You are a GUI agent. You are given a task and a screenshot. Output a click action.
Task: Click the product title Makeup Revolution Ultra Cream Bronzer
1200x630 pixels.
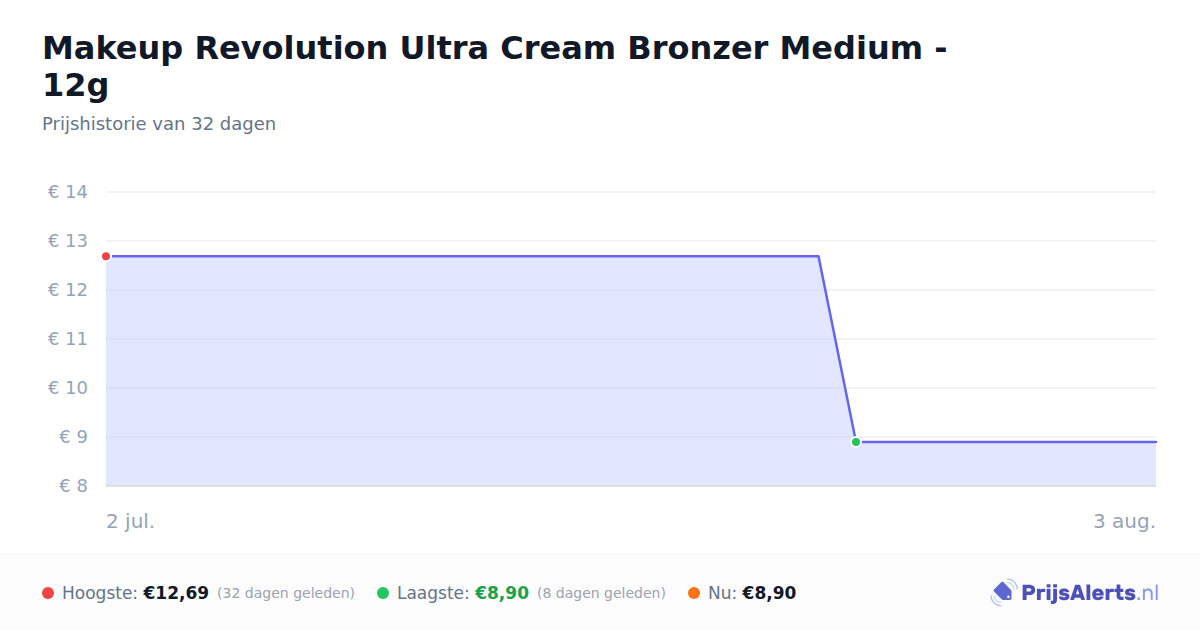495,66
